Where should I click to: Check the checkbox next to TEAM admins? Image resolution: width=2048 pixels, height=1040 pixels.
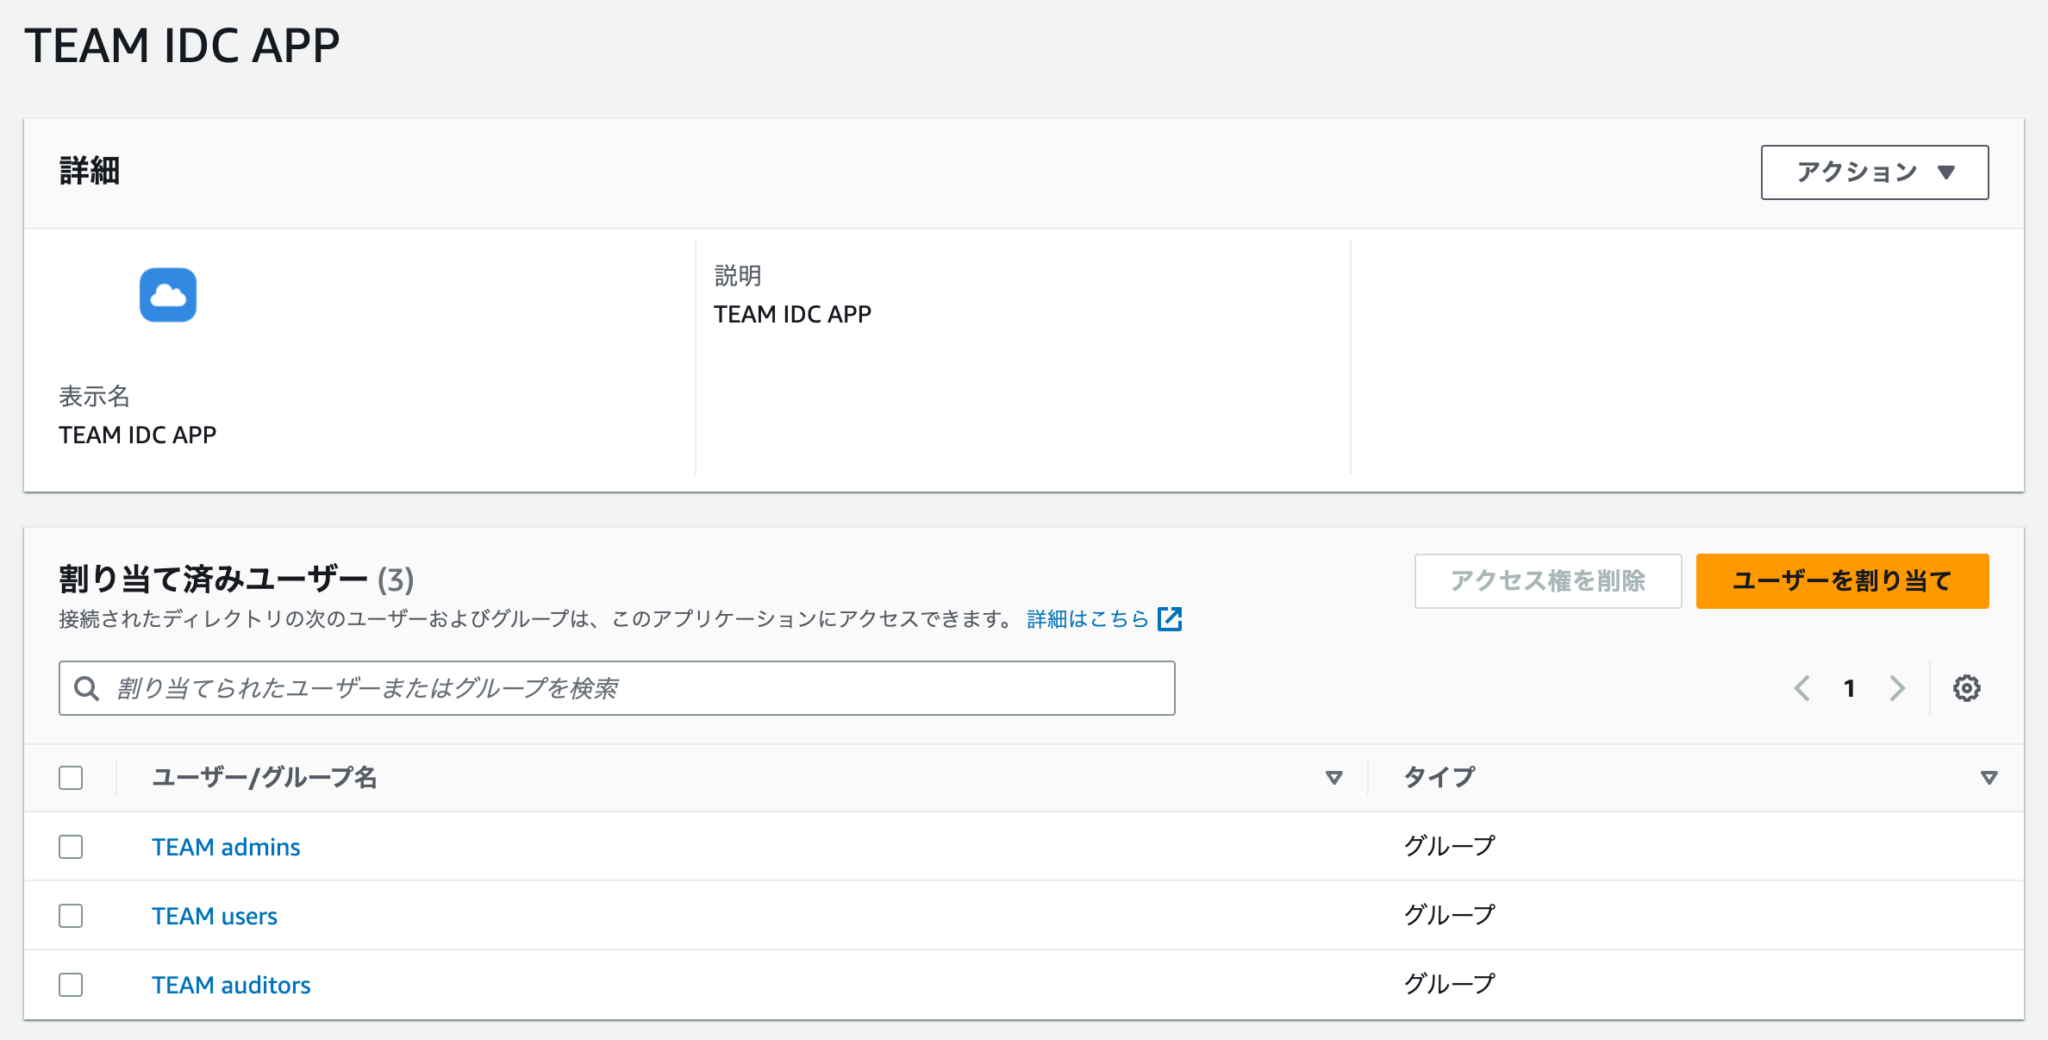(x=70, y=847)
